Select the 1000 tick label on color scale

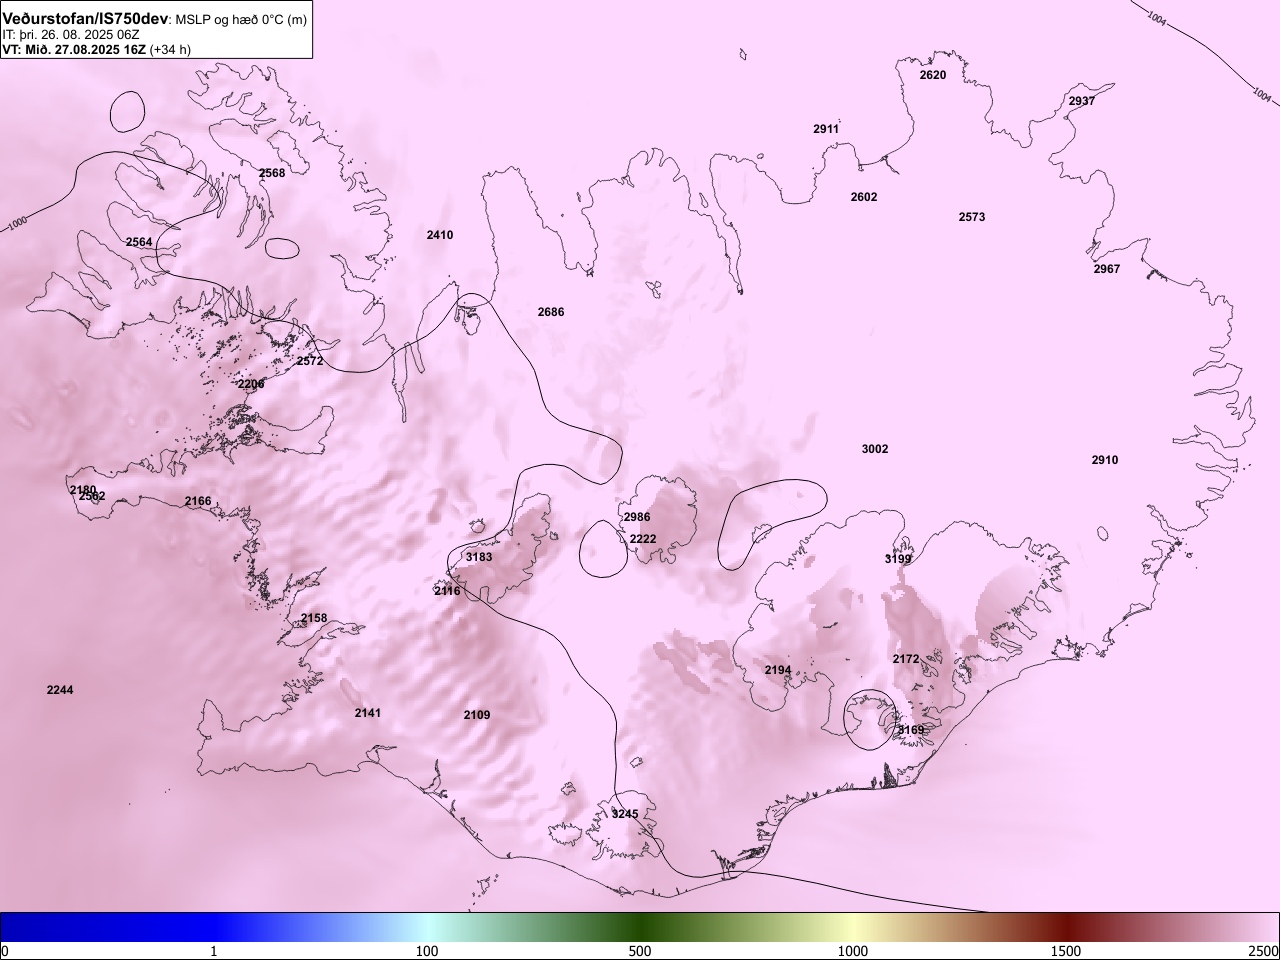point(853,951)
